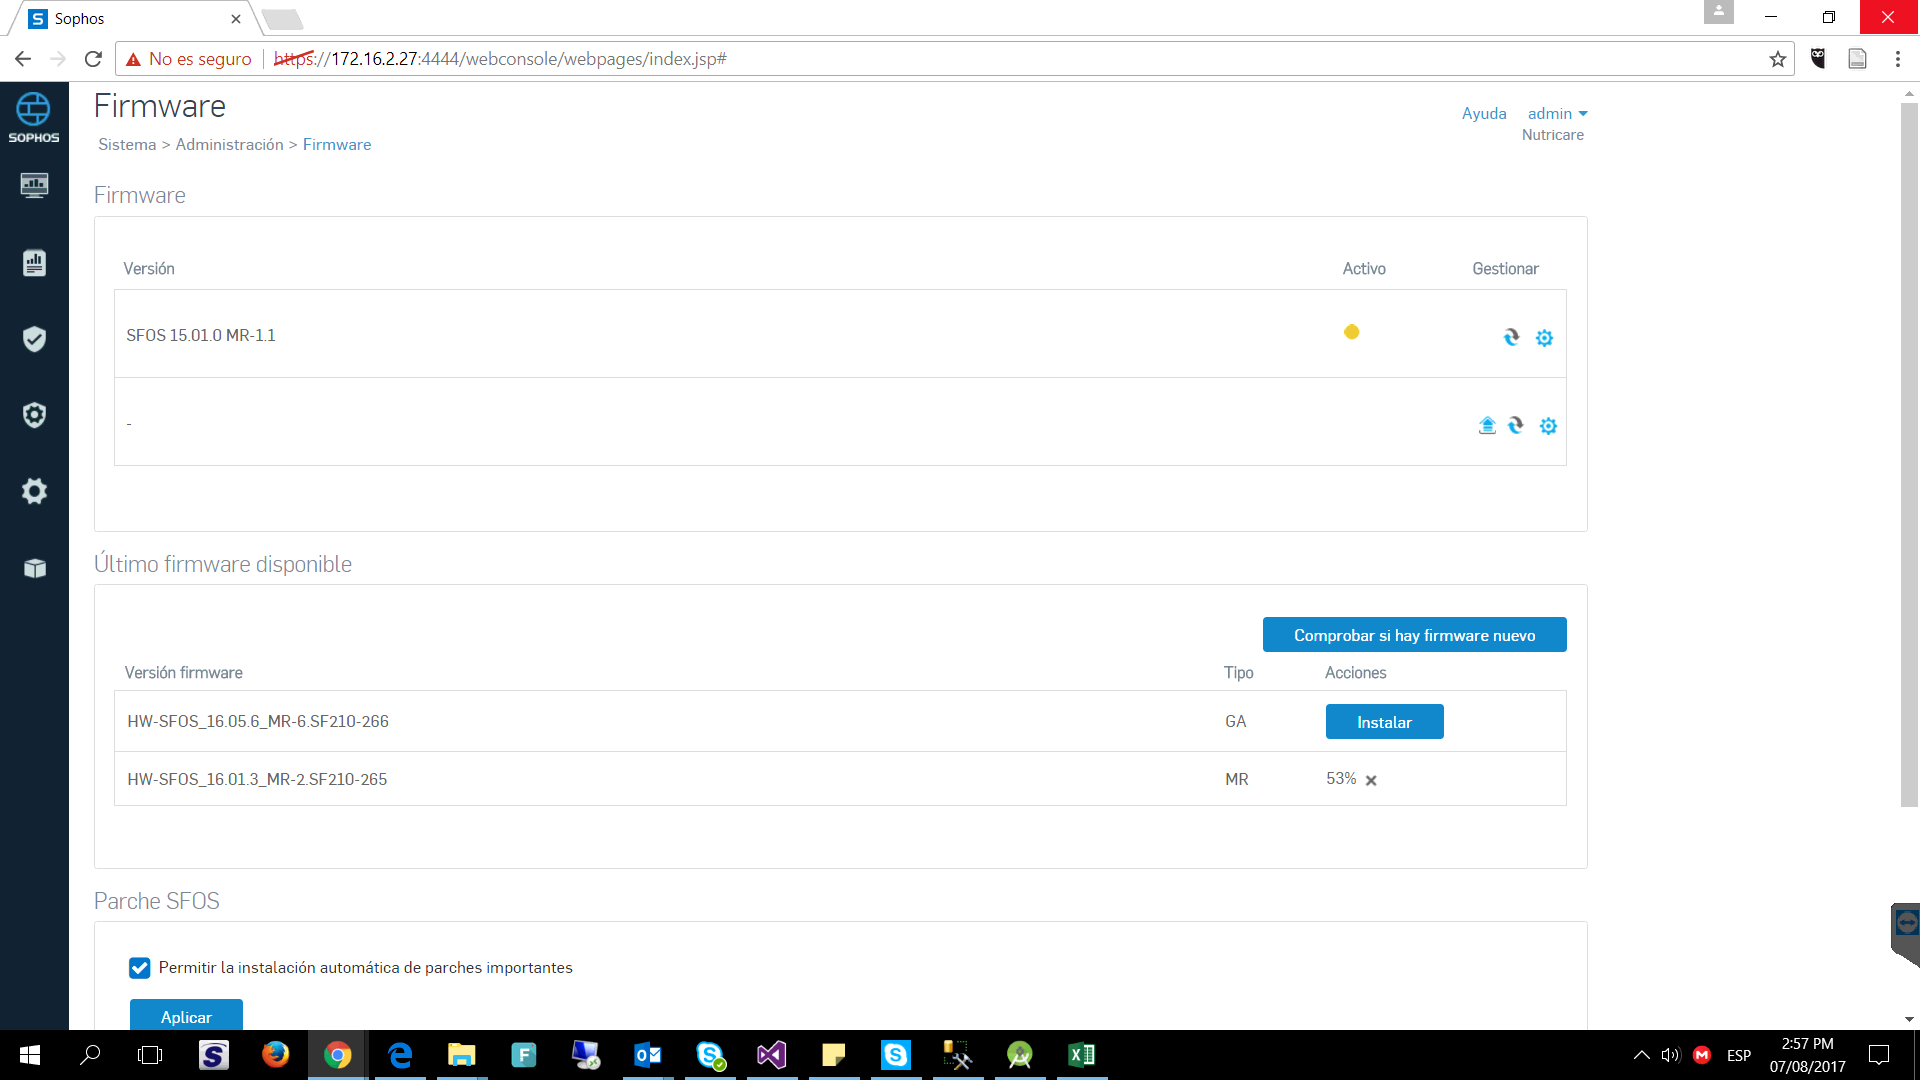Open Outlook from the taskbar
This screenshot has width=1920, height=1080.
tap(647, 1055)
